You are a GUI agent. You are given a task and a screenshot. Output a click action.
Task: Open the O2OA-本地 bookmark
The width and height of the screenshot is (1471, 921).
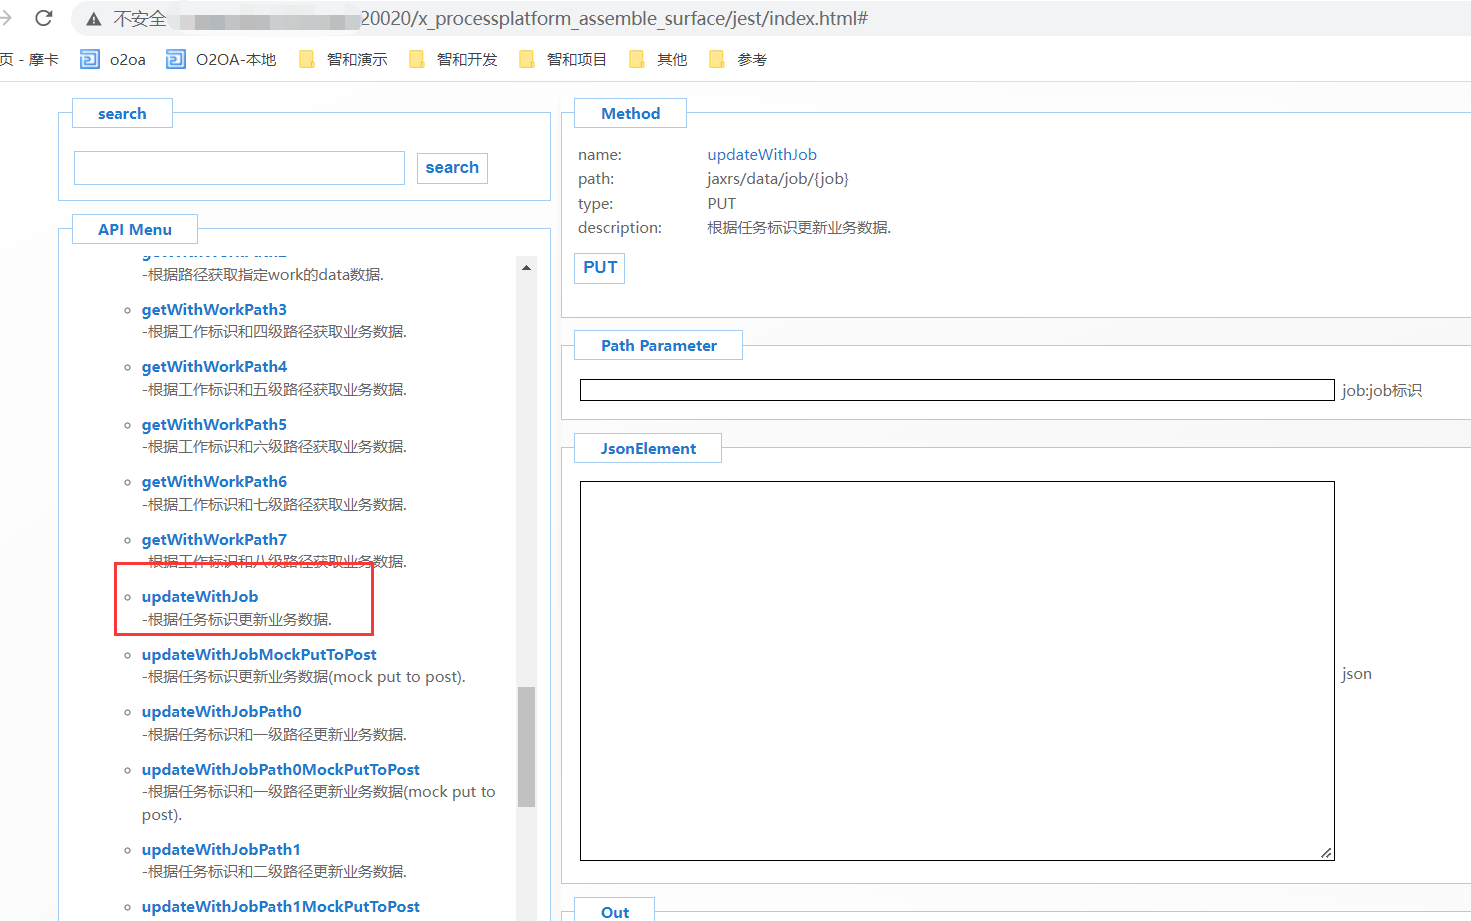[221, 60]
